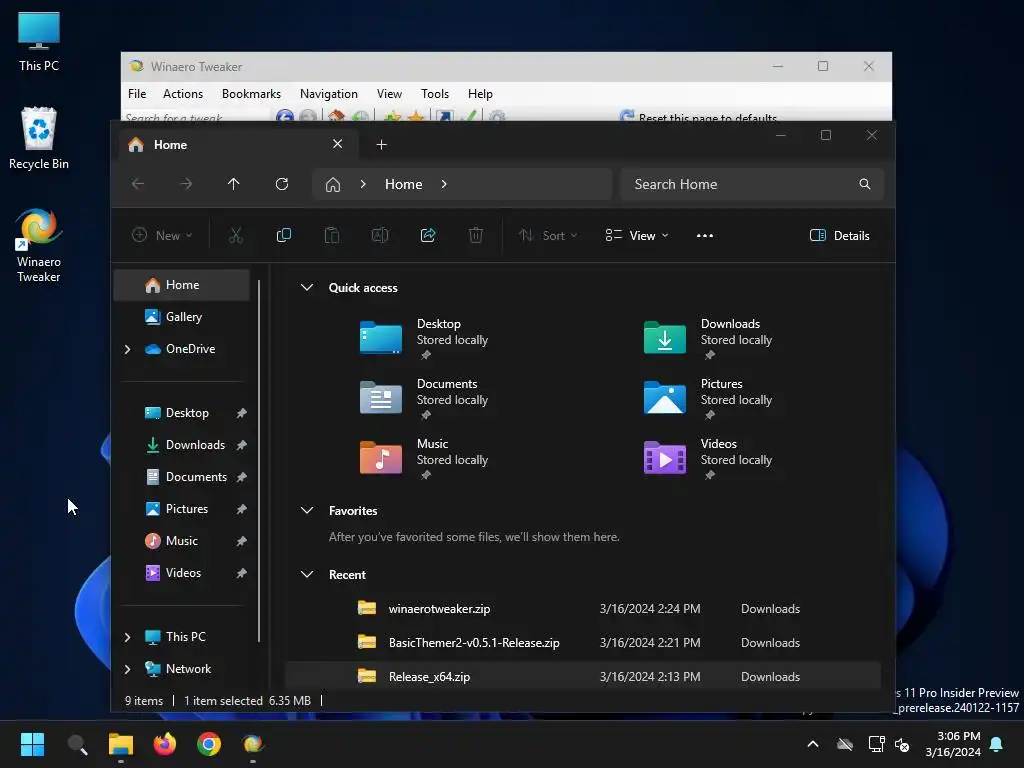
Task: Open Bookmarks menu in Winaero Tweaker
Action: 251,94
